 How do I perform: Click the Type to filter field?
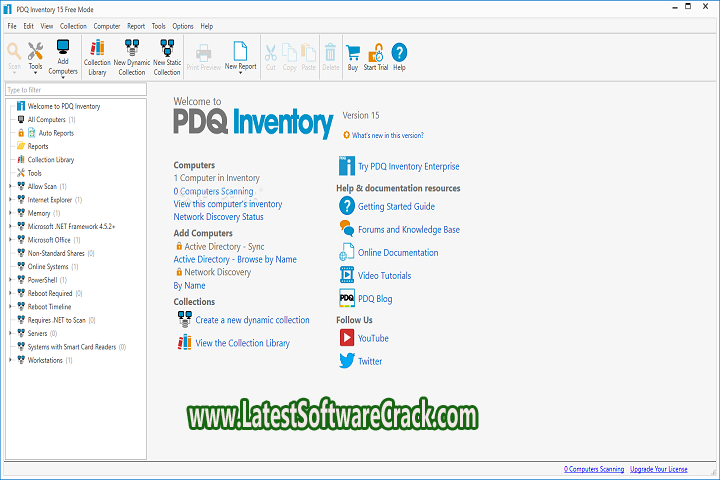pyautogui.click(x=75, y=89)
